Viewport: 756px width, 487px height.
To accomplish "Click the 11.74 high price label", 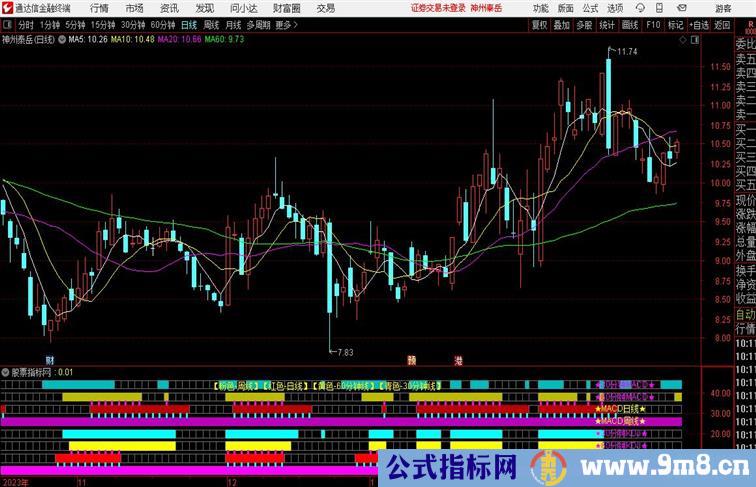I will (627, 51).
